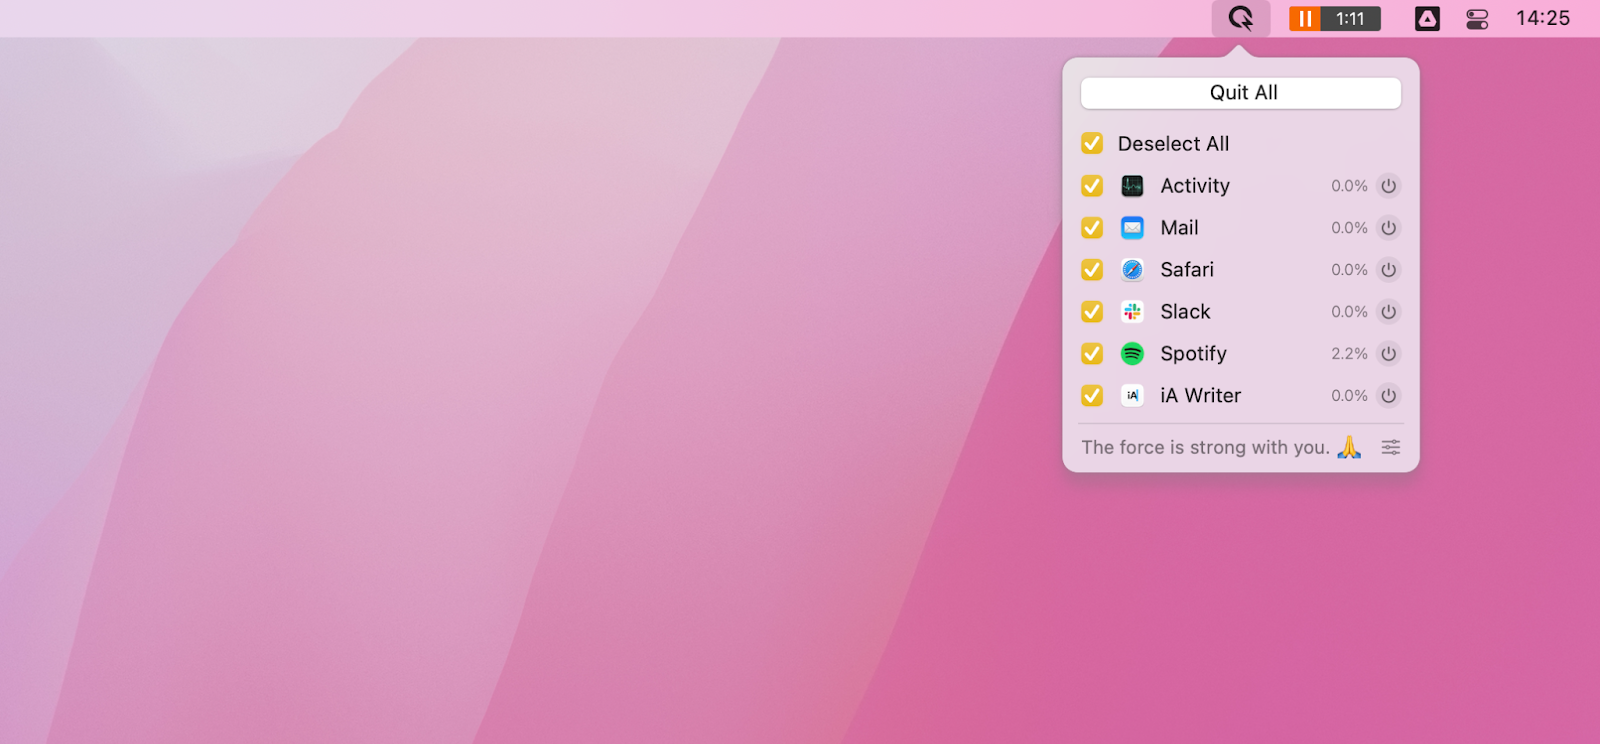Viewport: 1600px width, 744px height.
Task: Click the 1:11 timer display
Action: (x=1350, y=18)
